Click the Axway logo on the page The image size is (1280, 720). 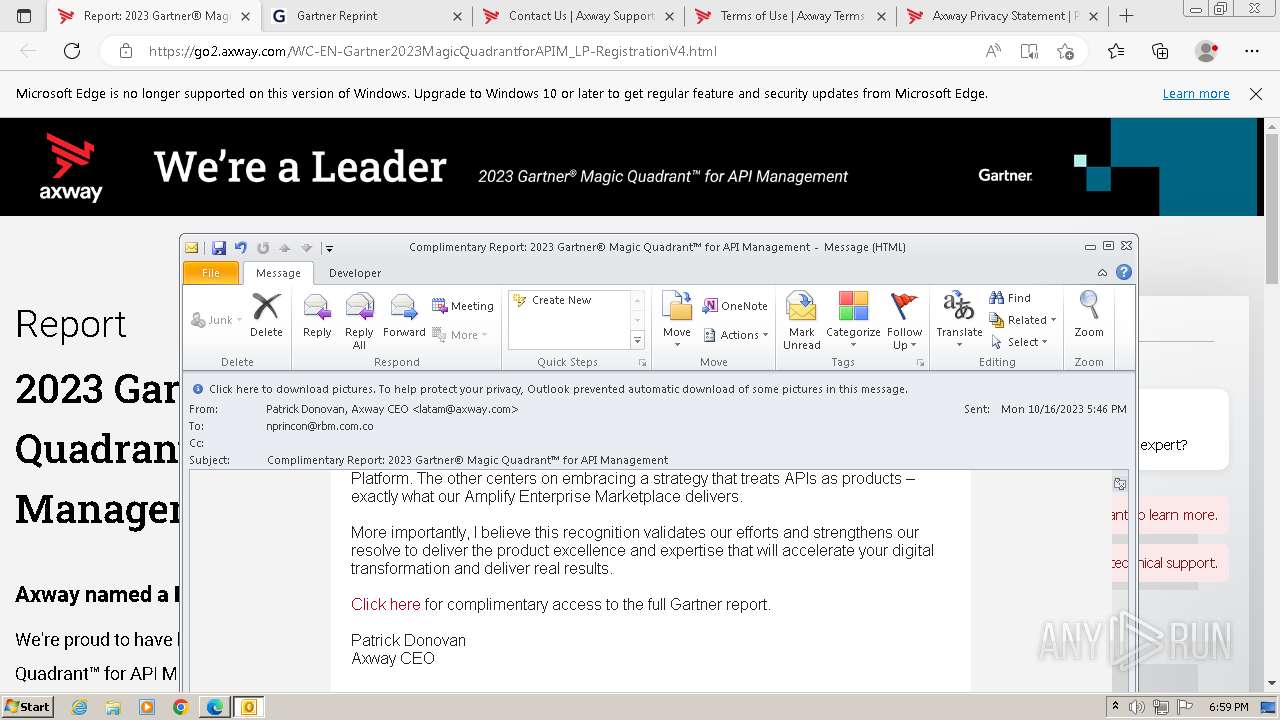point(70,167)
